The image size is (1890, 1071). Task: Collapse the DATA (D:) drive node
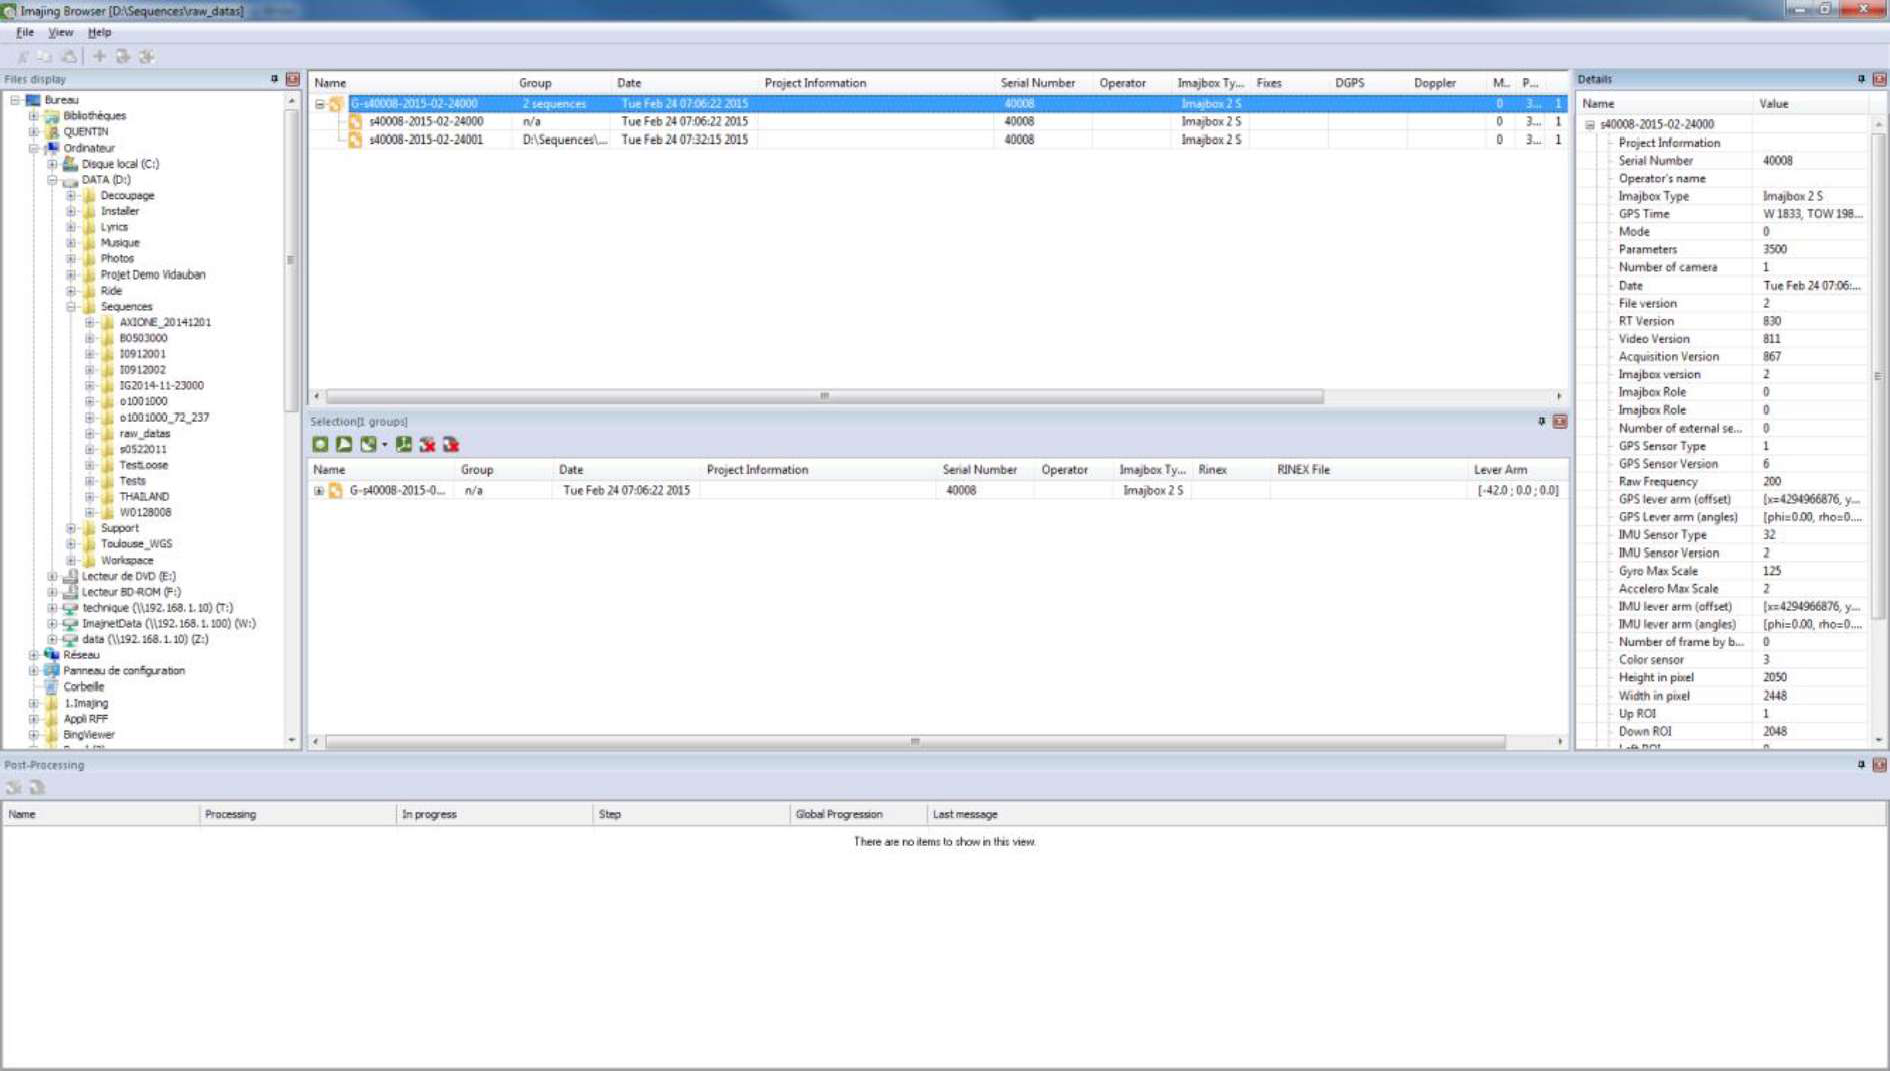click(x=52, y=180)
